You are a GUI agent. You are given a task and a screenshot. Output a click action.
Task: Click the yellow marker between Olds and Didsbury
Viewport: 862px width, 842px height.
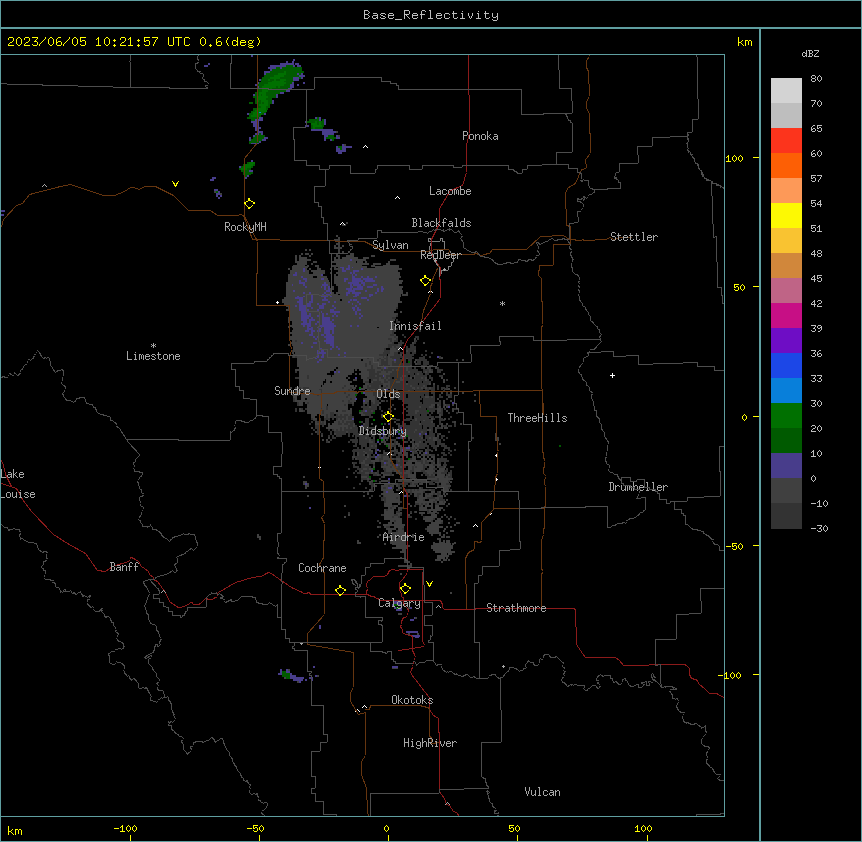click(388, 416)
